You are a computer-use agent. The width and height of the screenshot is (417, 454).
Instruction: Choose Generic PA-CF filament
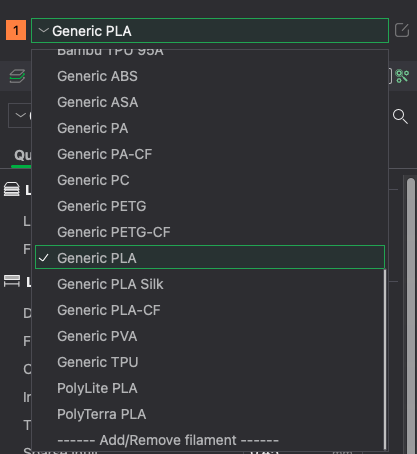[x=210, y=154]
